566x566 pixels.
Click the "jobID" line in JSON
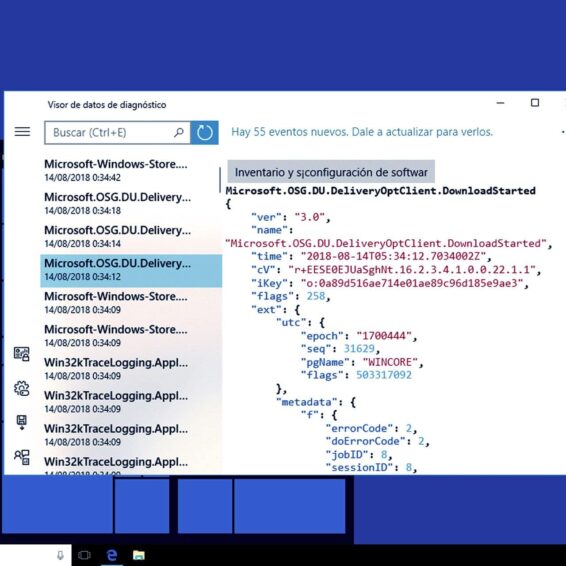(x=359, y=455)
